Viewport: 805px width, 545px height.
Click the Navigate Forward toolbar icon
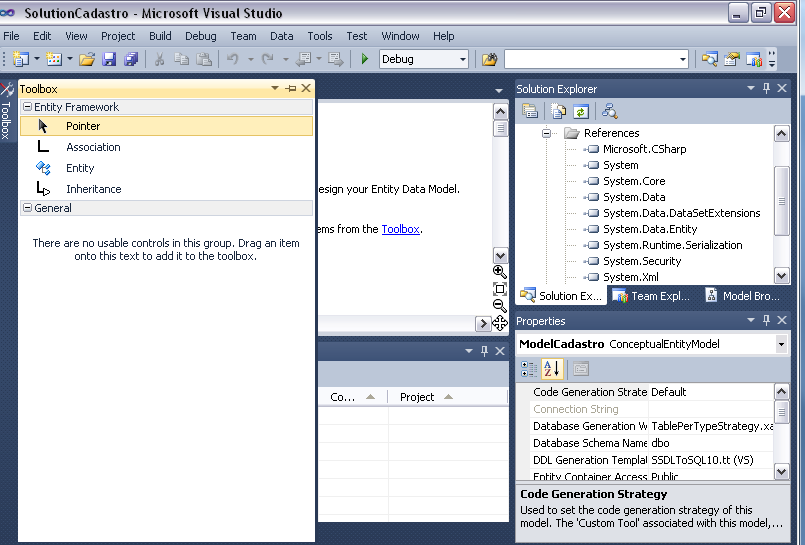336,59
